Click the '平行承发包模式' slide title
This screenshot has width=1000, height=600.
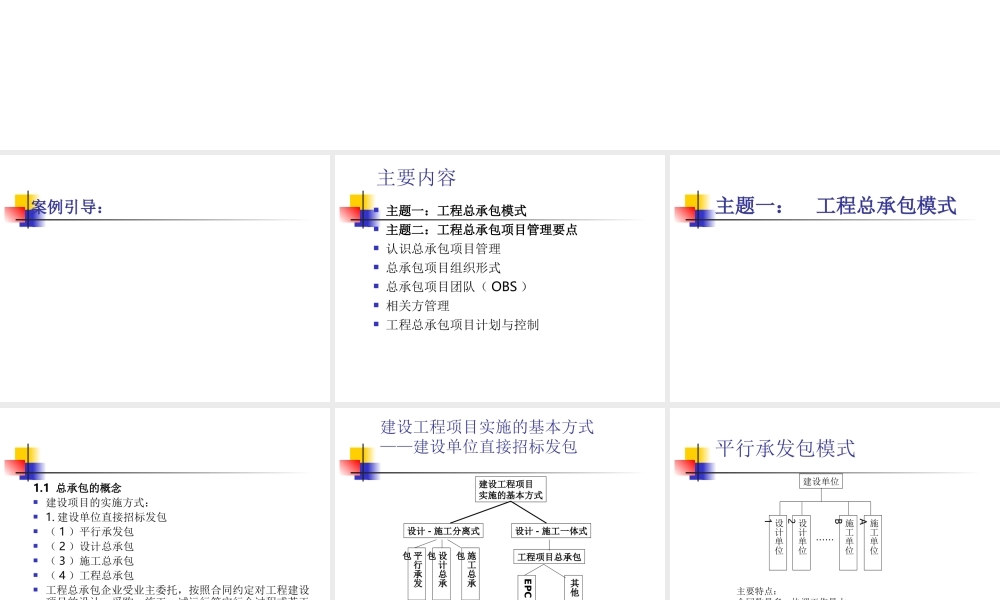[785, 448]
